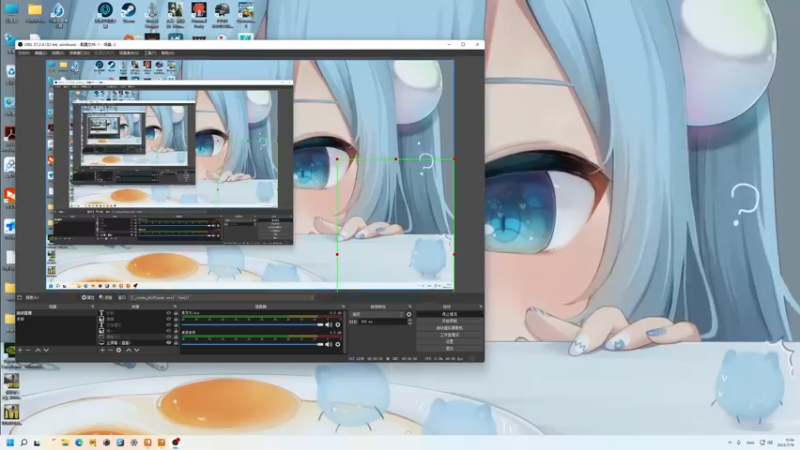Pop out the Audio Mixer dock panel
The width and height of the screenshot is (800, 450).
point(343,307)
